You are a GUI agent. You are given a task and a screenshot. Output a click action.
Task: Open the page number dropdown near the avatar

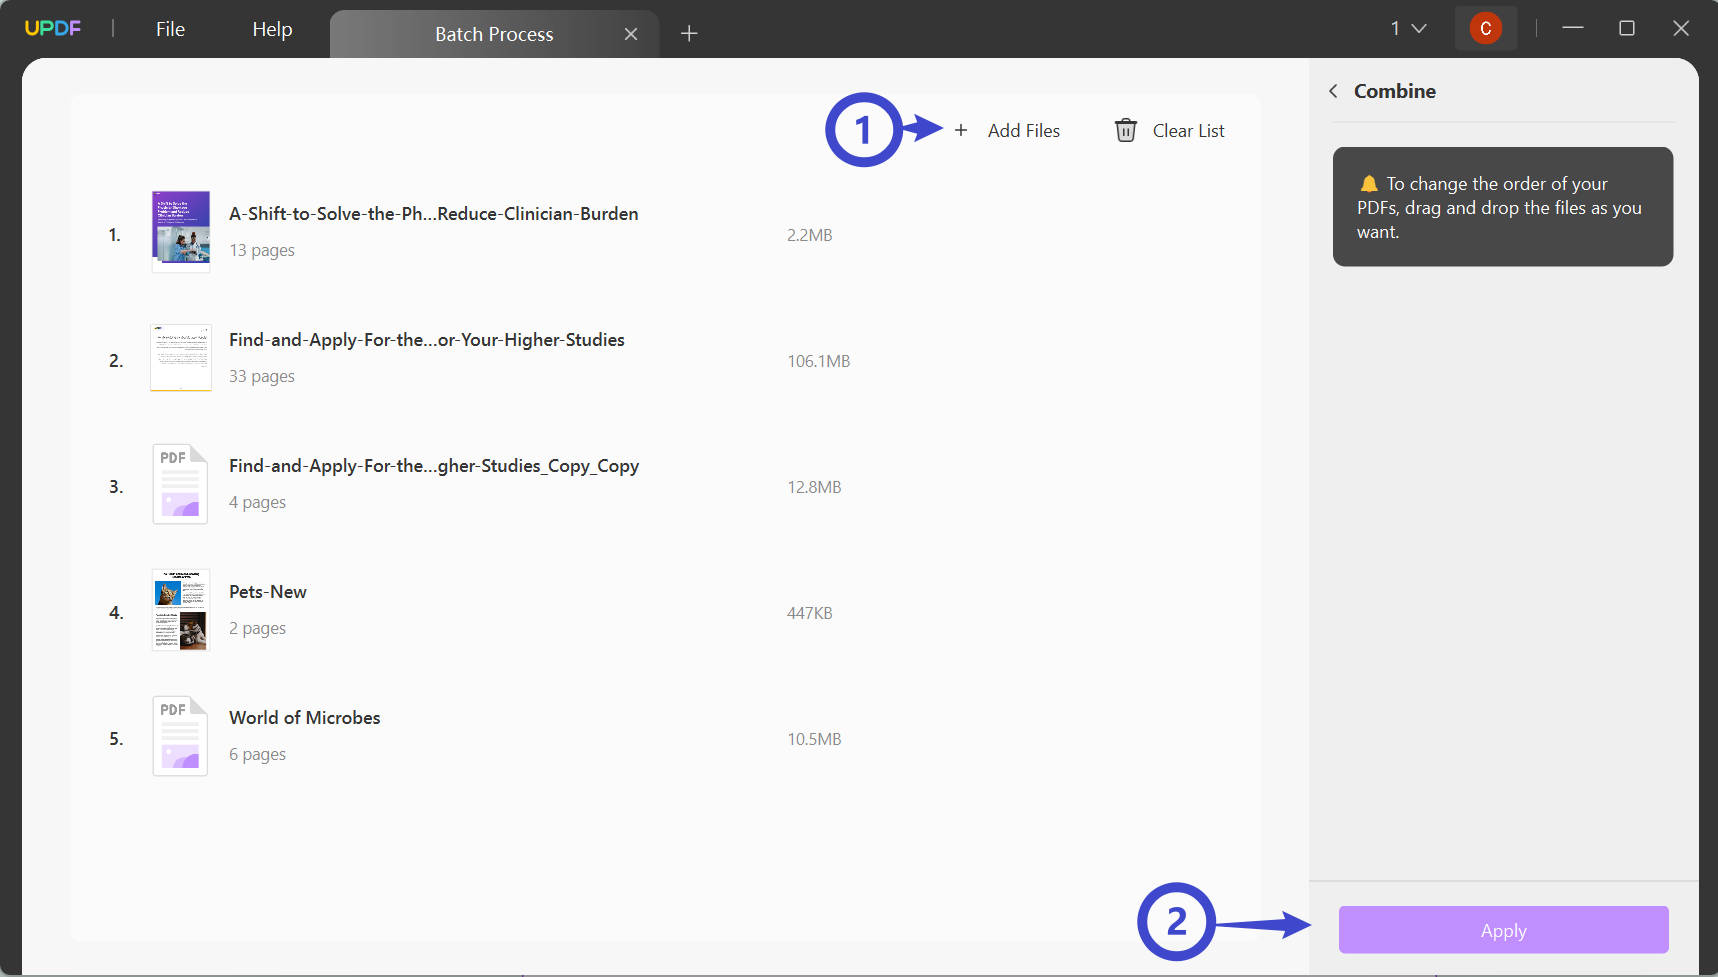1407,27
